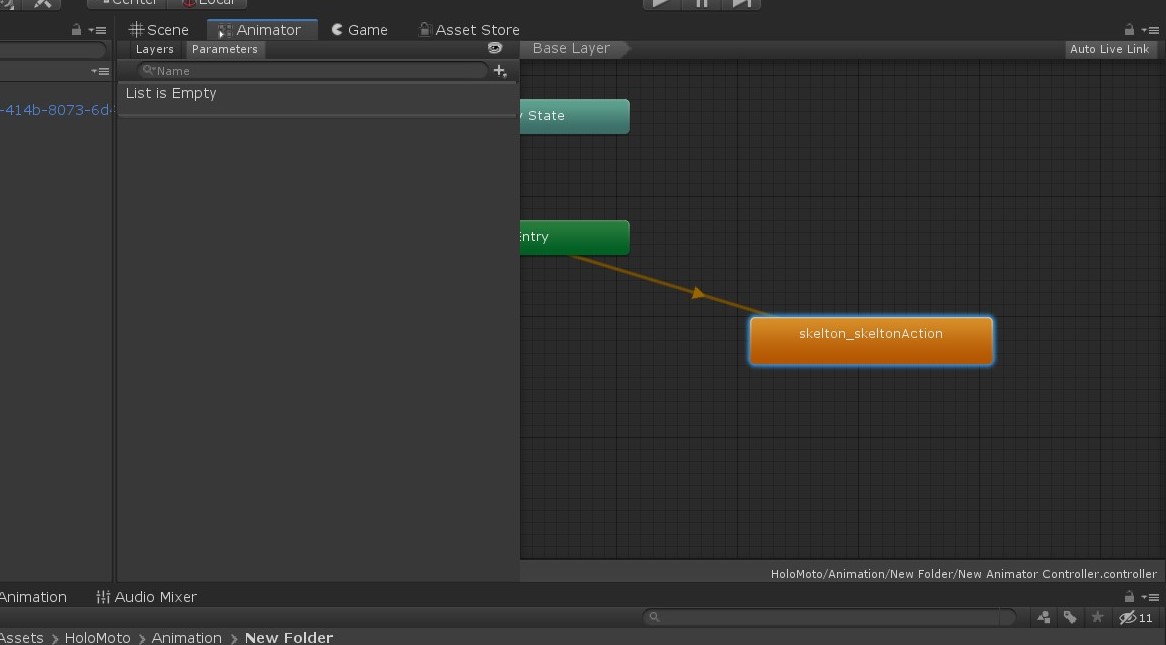Click the parameter Name search field

[x=312, y=71]
